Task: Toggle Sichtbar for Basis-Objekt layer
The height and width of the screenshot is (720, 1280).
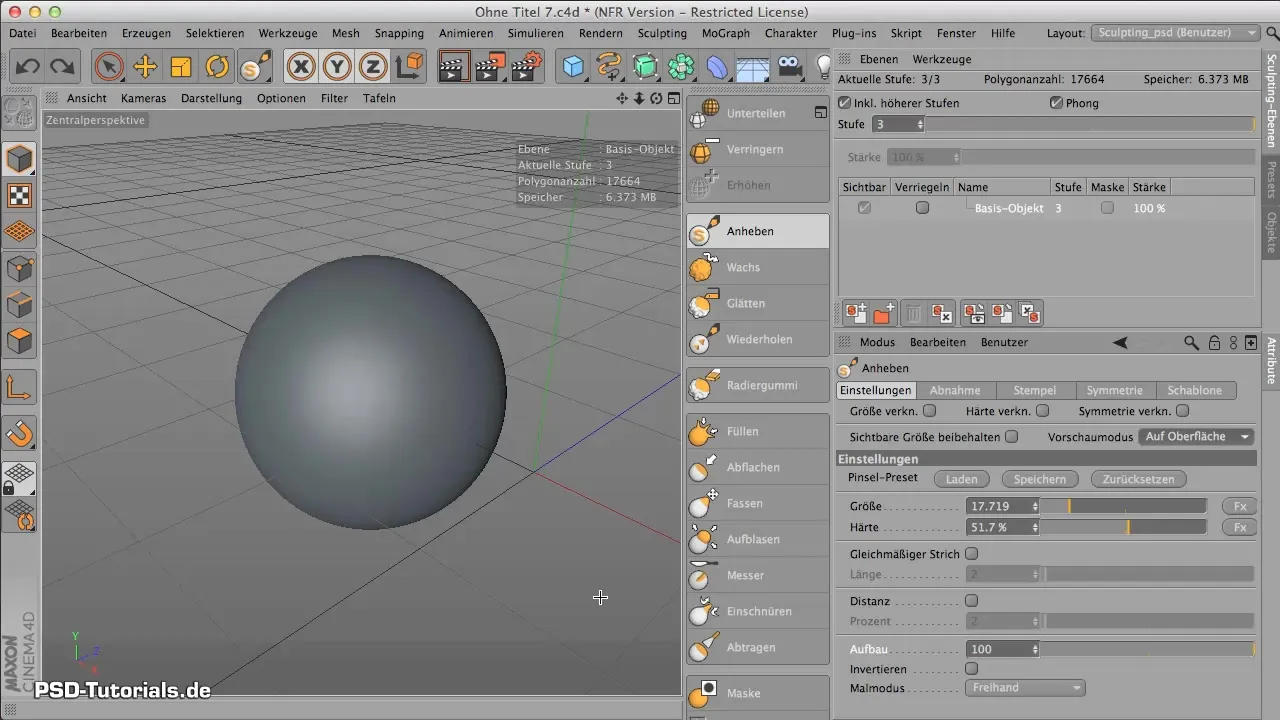Action: tap(864, 208)
